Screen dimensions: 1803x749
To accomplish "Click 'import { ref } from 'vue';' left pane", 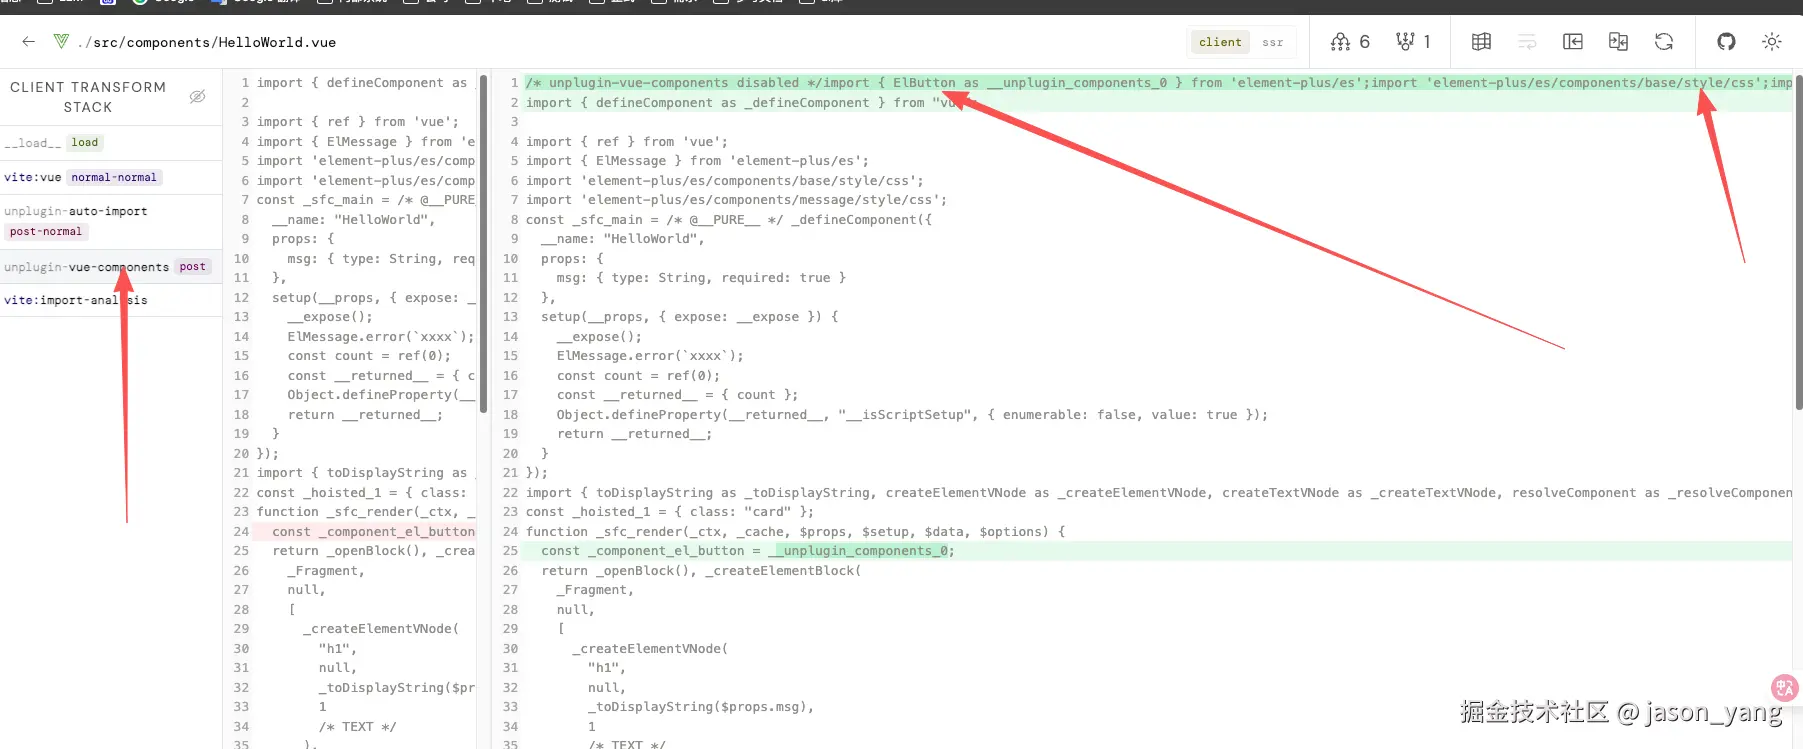I will [x=358, y=122].
